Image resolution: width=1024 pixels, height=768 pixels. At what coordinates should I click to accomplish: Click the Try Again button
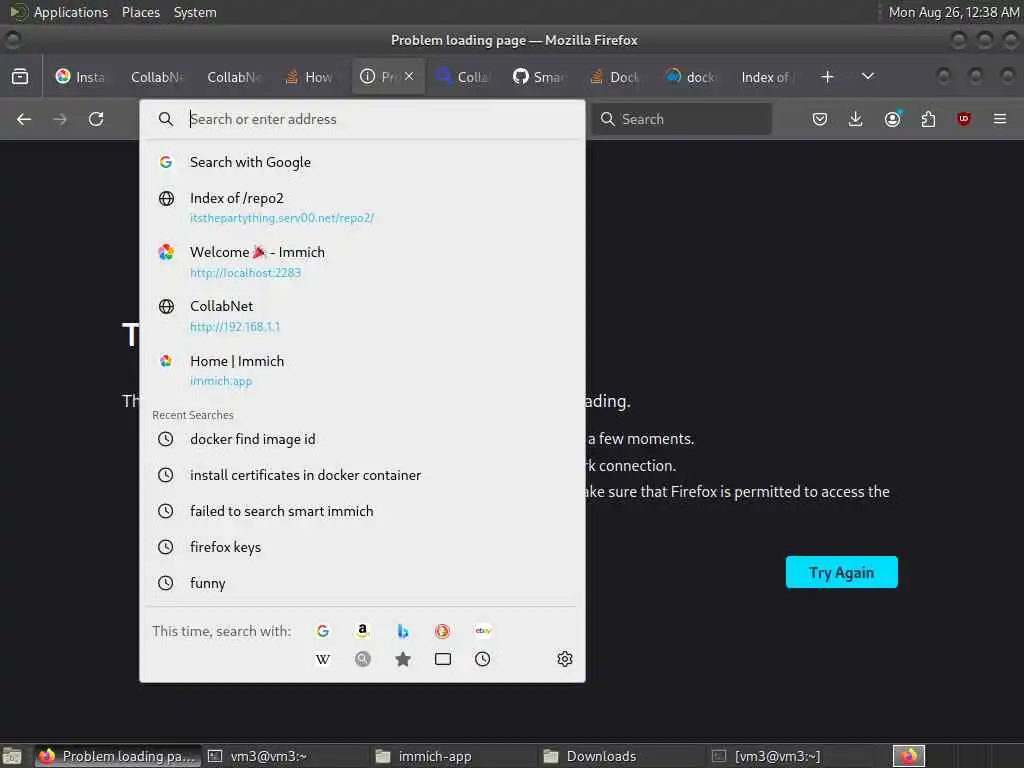[841, 572]
